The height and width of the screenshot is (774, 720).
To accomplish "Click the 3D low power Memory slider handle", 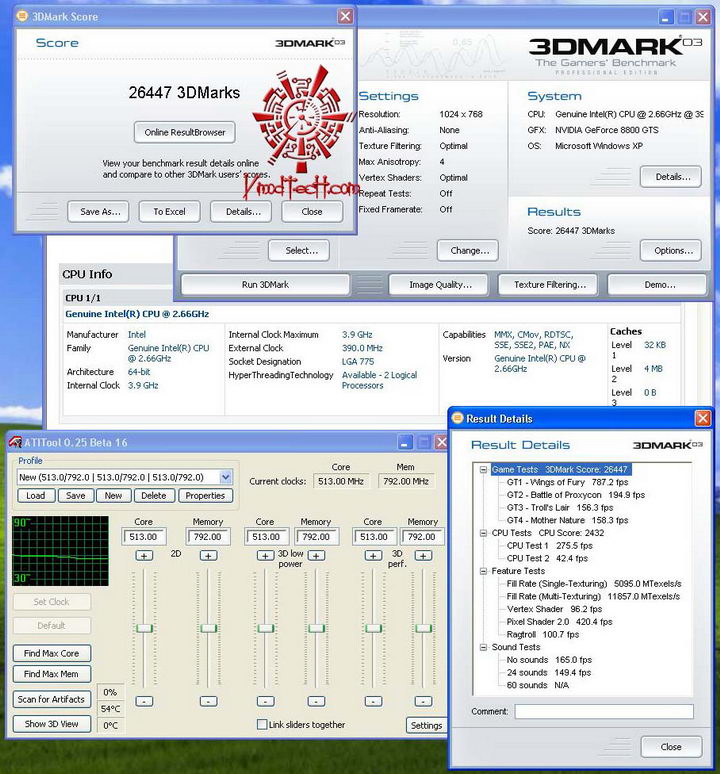I will tap(316, 628).
